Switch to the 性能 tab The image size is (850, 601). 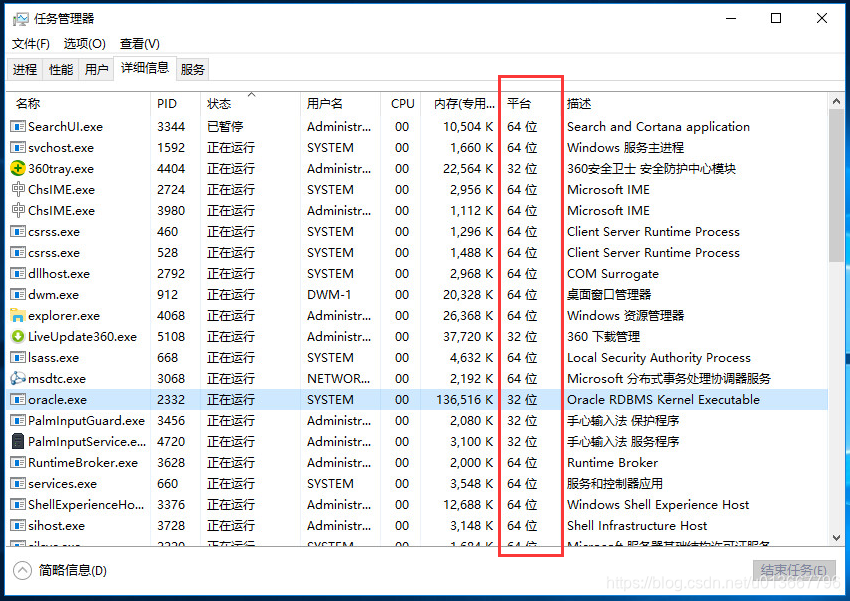click(x=61, y=69)
